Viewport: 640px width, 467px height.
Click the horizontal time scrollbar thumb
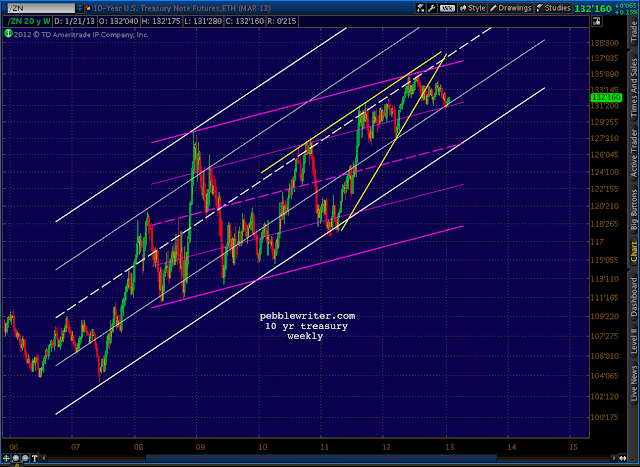point(321,458)
